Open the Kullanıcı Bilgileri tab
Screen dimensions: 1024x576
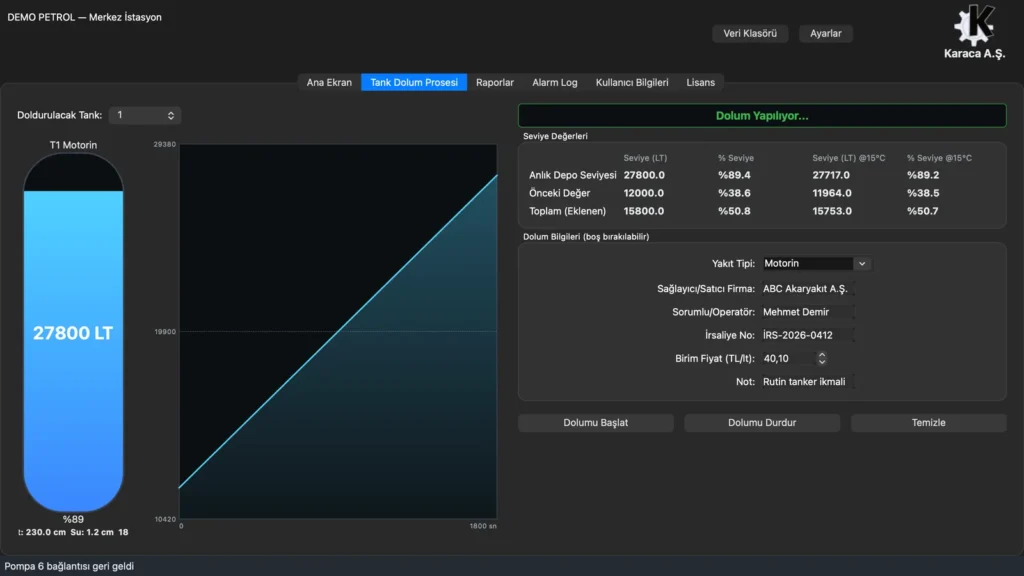click(632, 82)
